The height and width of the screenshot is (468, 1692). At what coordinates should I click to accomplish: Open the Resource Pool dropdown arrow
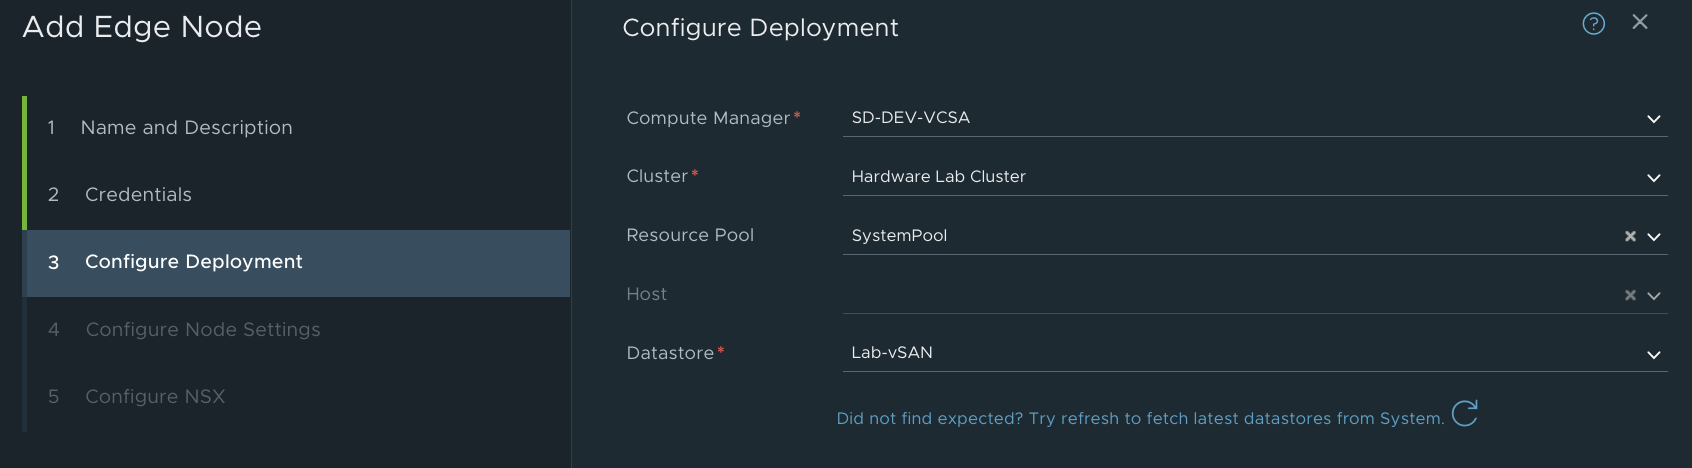pos(1654,237)
